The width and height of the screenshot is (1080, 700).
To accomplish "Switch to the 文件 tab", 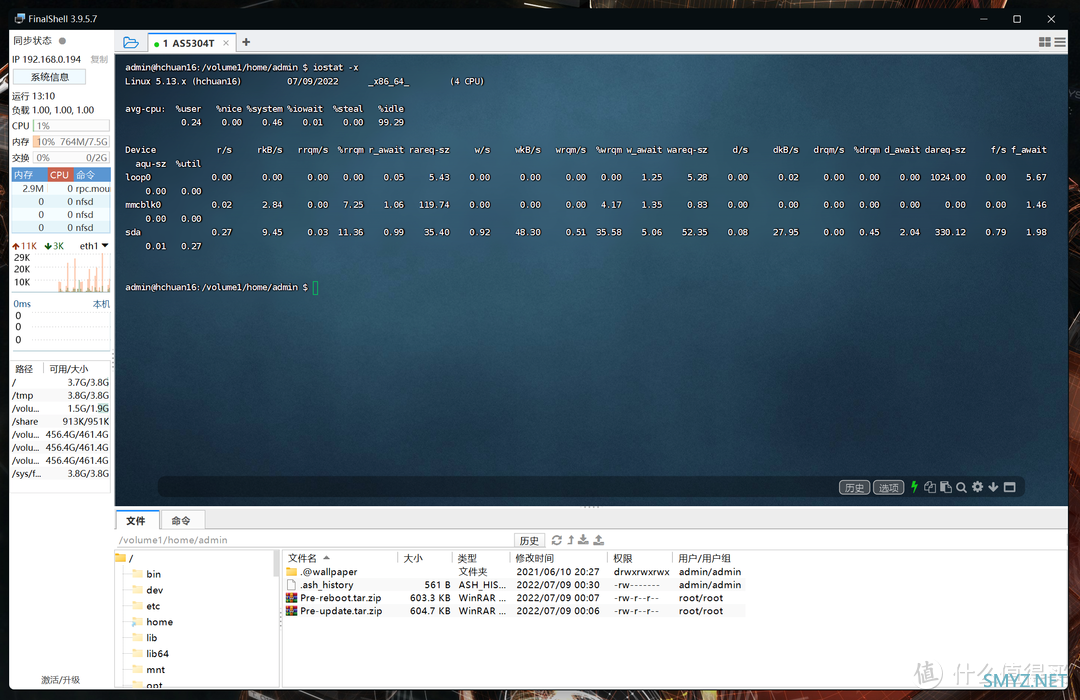I will coord(136,521).
